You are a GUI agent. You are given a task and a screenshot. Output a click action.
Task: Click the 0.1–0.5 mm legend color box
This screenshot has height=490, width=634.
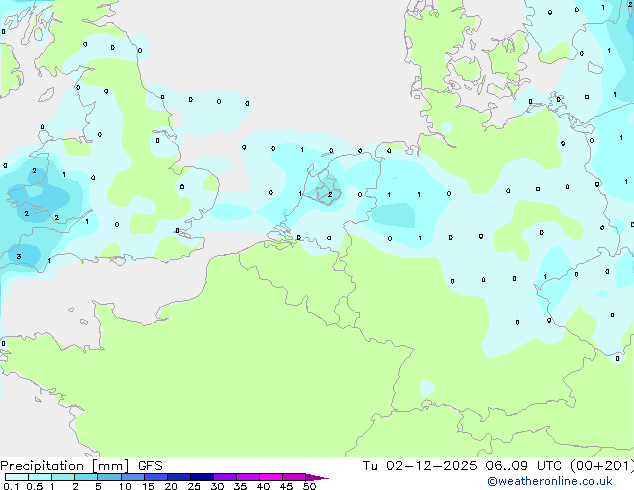[x=17, y=477]
